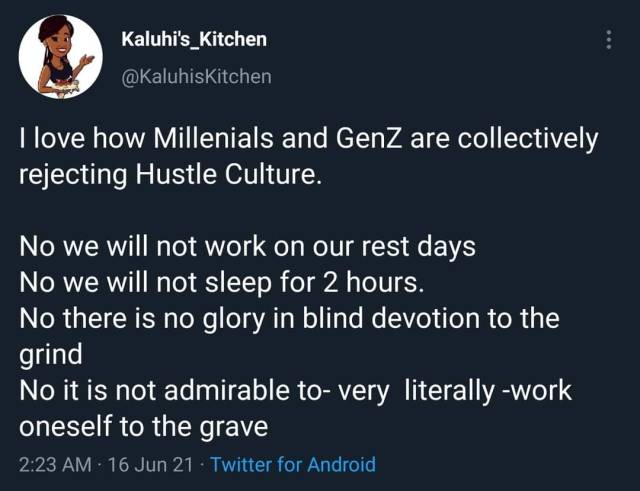Click the text 'oneself to the grave'
Image resolution: width=640 pixels, height=491 pixels.
pyautogui.click(x=143, y=427)
